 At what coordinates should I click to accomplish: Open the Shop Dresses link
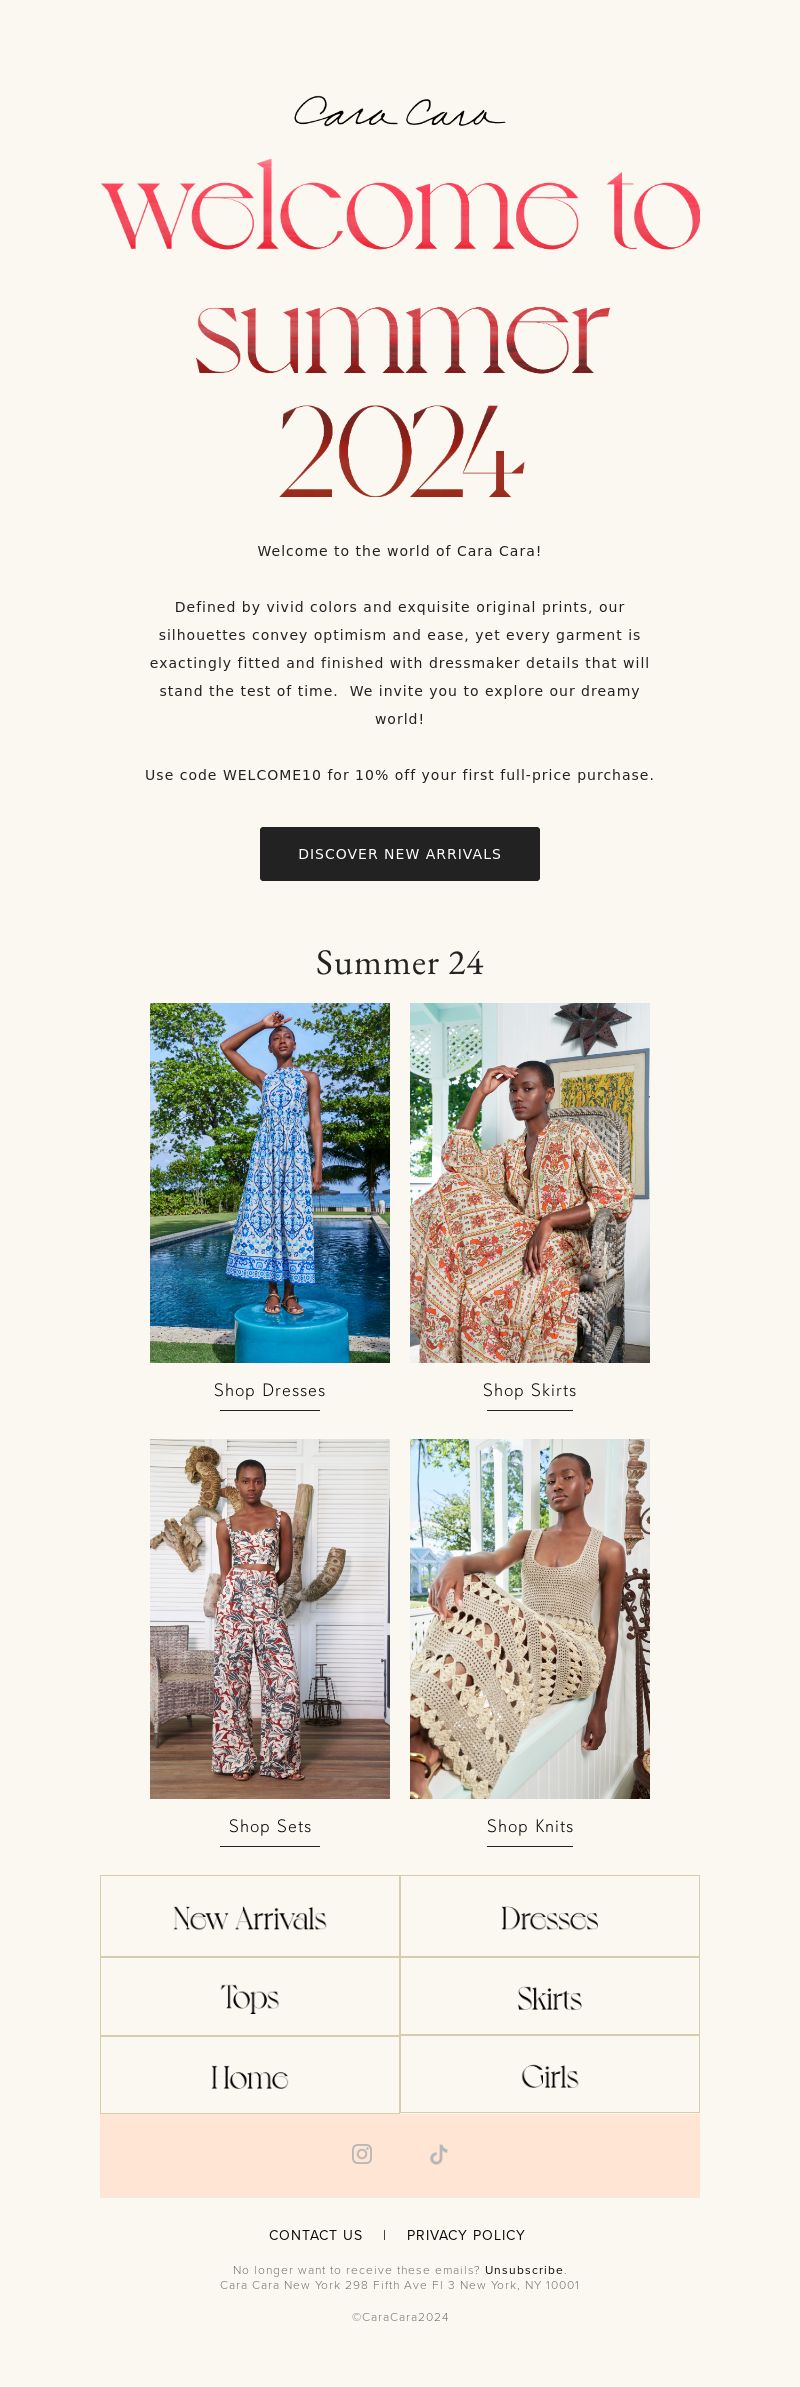270,1391
